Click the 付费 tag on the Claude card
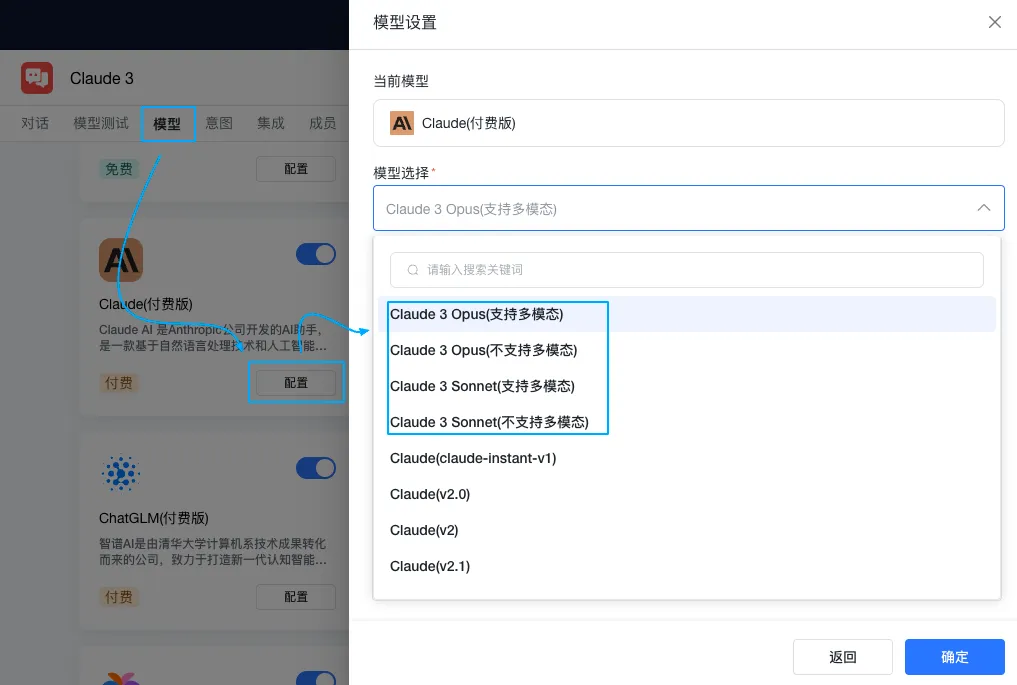Viewport: 1017px width, 685px height. point(119,383)
